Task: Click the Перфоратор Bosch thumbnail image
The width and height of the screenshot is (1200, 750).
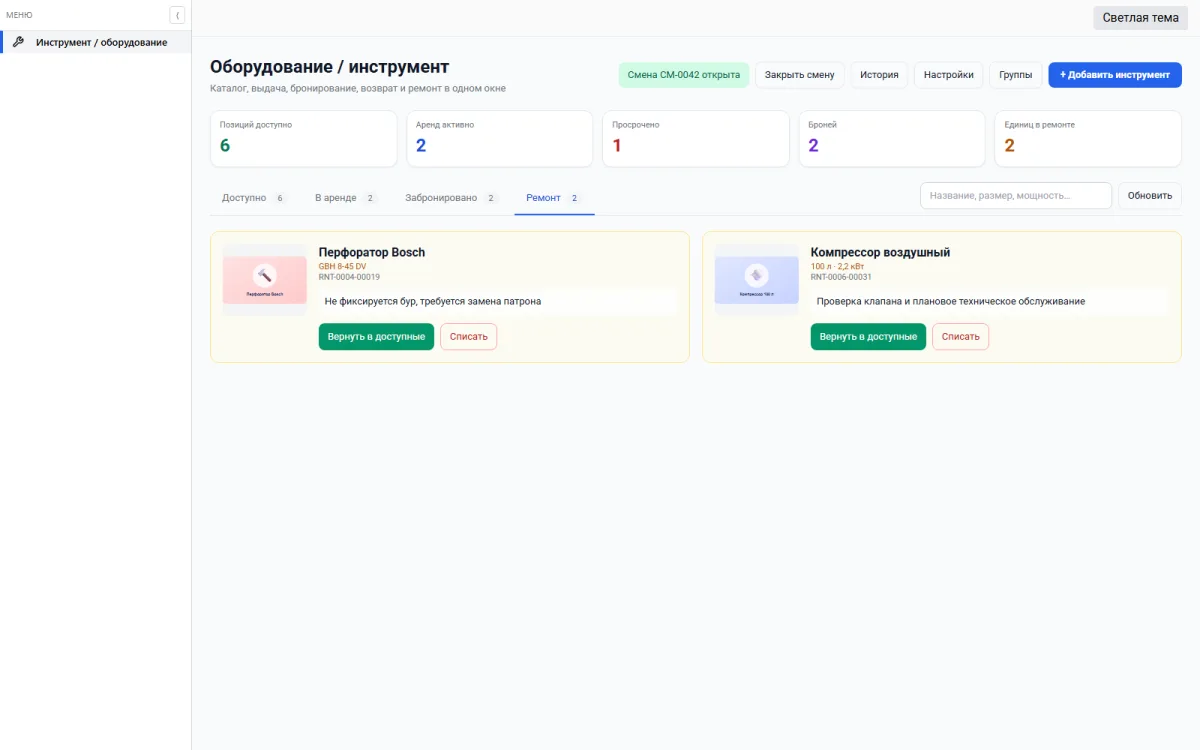Action: coord(265,280)
